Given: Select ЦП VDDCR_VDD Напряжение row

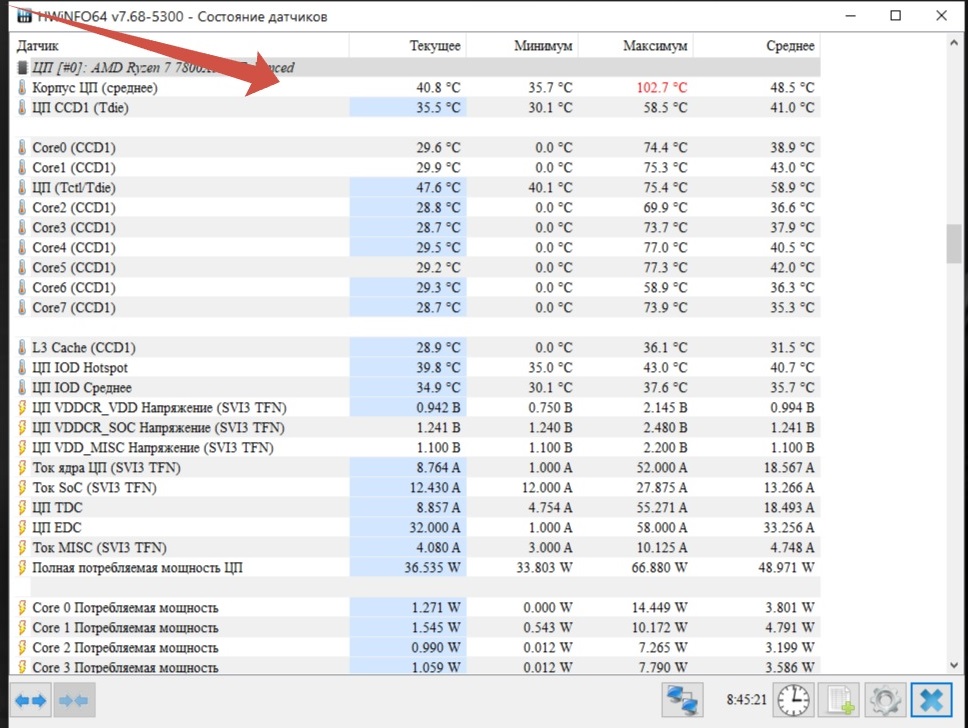Looking at the screenshot, I should coord(417,407).
